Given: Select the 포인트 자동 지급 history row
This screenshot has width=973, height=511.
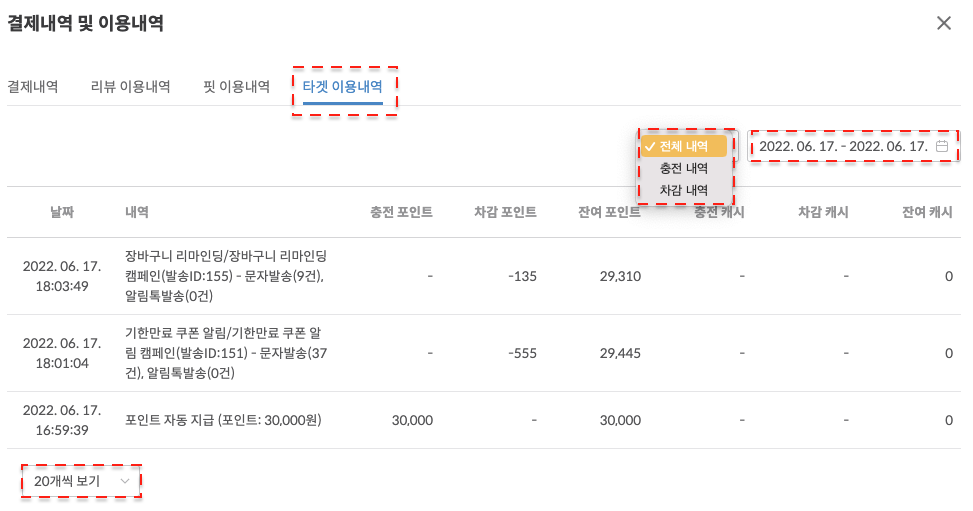Looking at the screenshot, I should pyautogui.click(x=223, y=420).
